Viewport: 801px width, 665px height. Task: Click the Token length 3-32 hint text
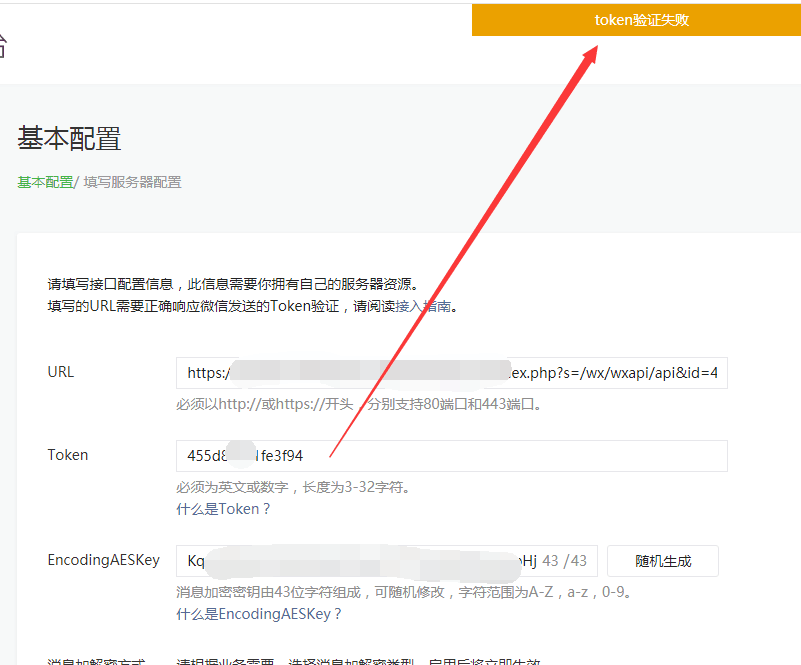293,488
